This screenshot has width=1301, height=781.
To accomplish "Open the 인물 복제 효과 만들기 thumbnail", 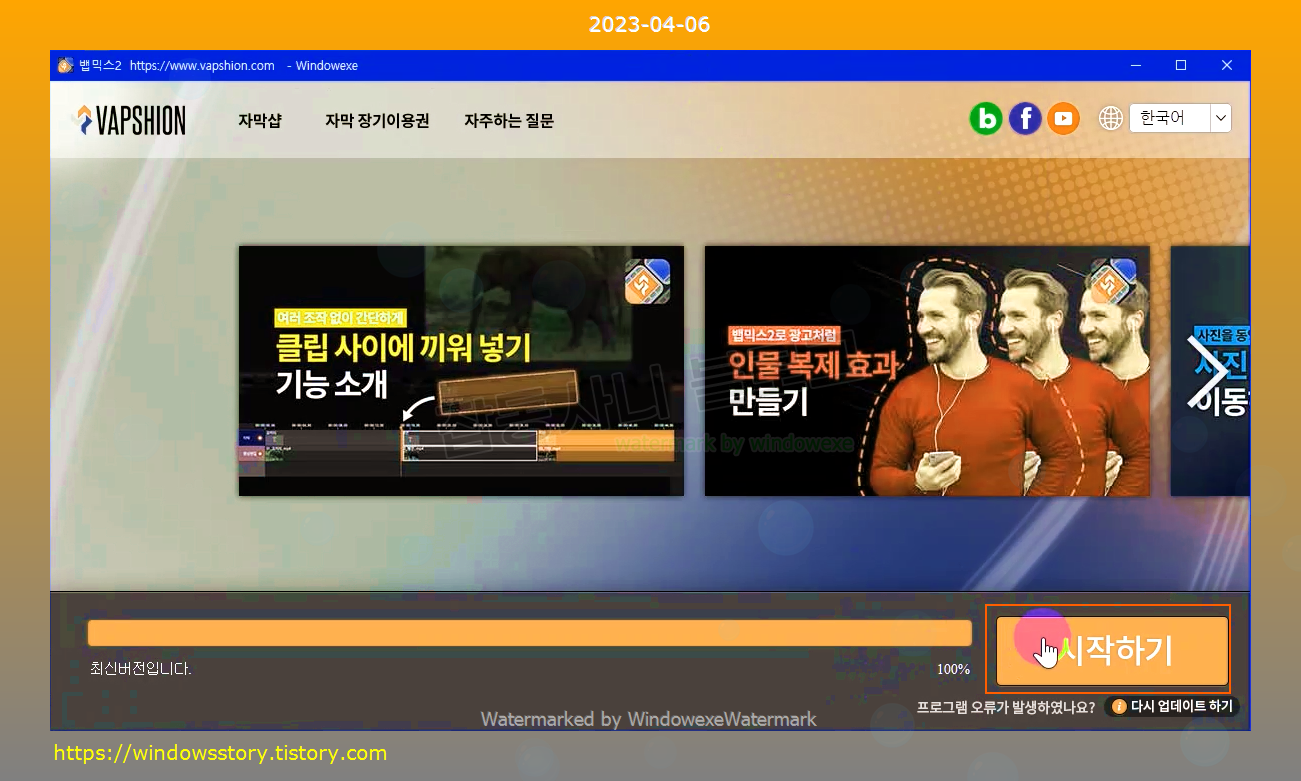I will pyautogui.click(x=927, y=371).
